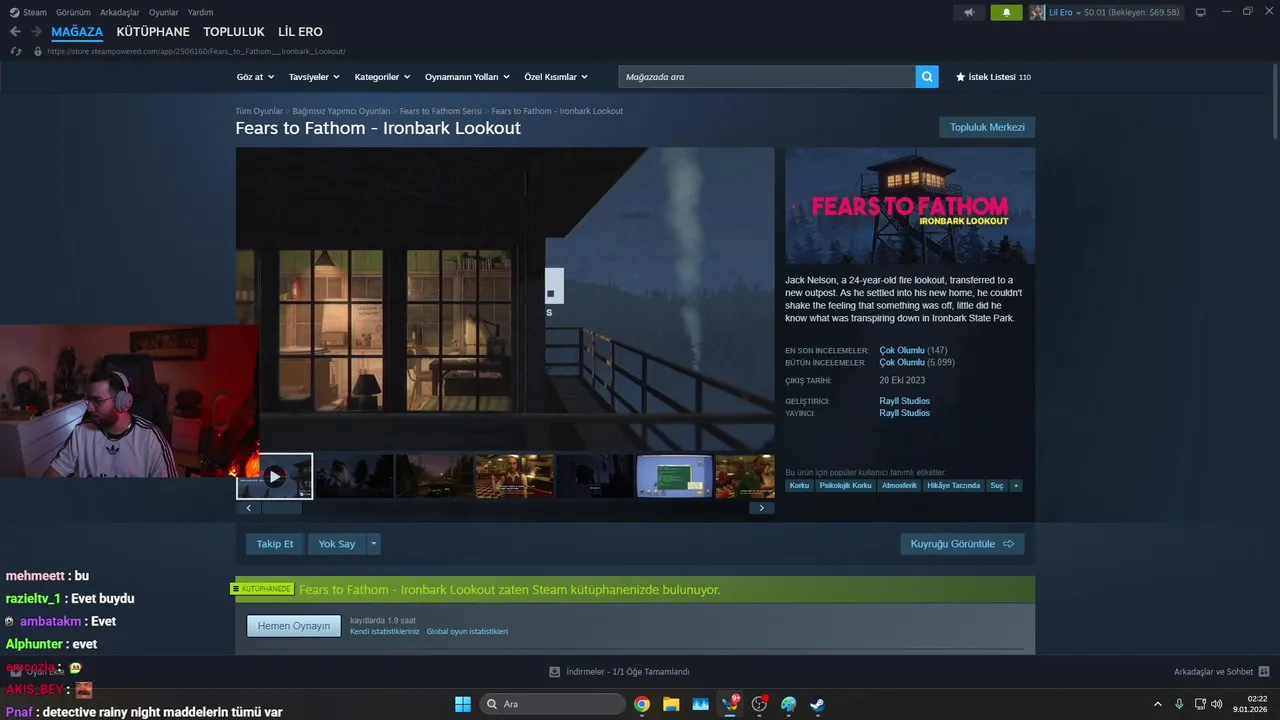The height and width of the screenshot is (720, 1280).
Task: Click the Lil Ero profile avatar
Action: coord(1037,12)
